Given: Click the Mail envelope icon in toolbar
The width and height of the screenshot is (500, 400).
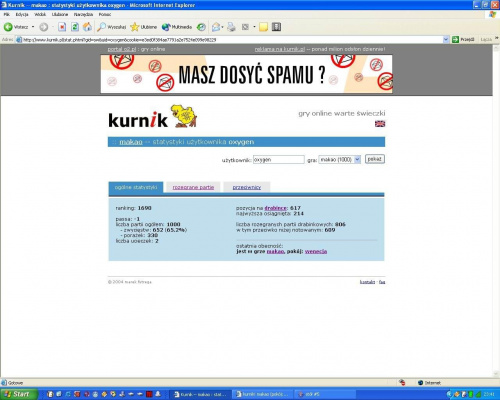Looking at the screenshot, I should tap(216, 27).
